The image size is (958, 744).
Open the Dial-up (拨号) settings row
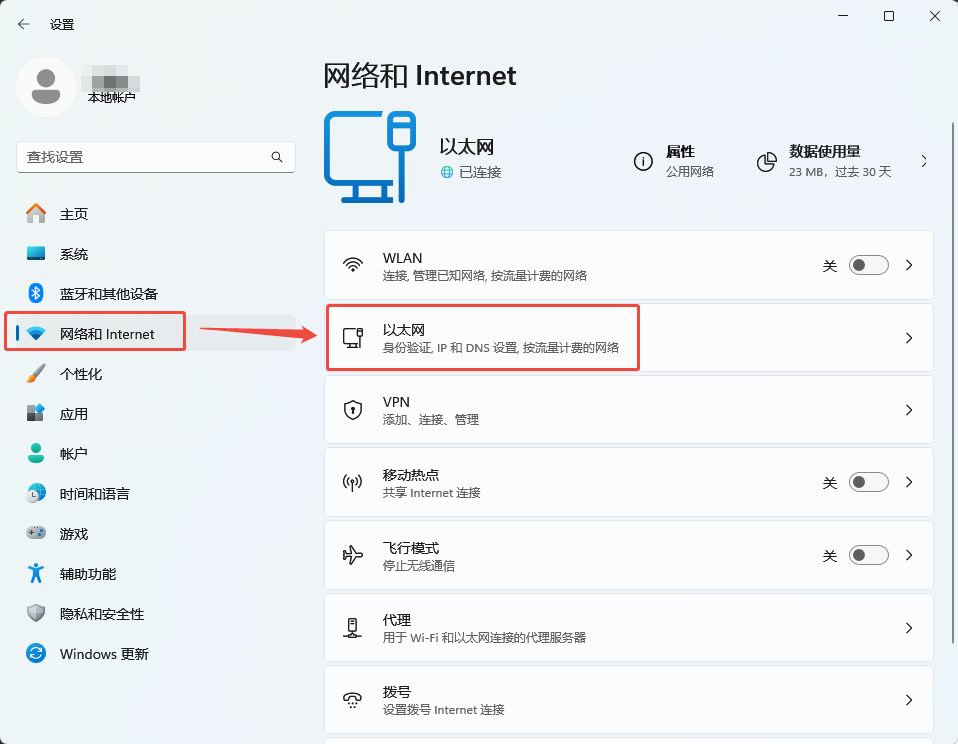(629, 700)
